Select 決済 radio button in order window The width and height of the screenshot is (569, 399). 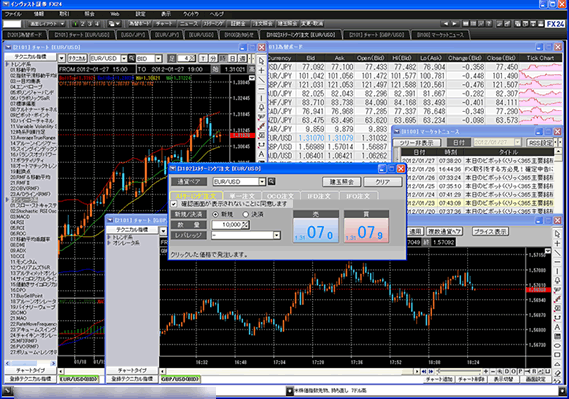[x=246, y=214]
